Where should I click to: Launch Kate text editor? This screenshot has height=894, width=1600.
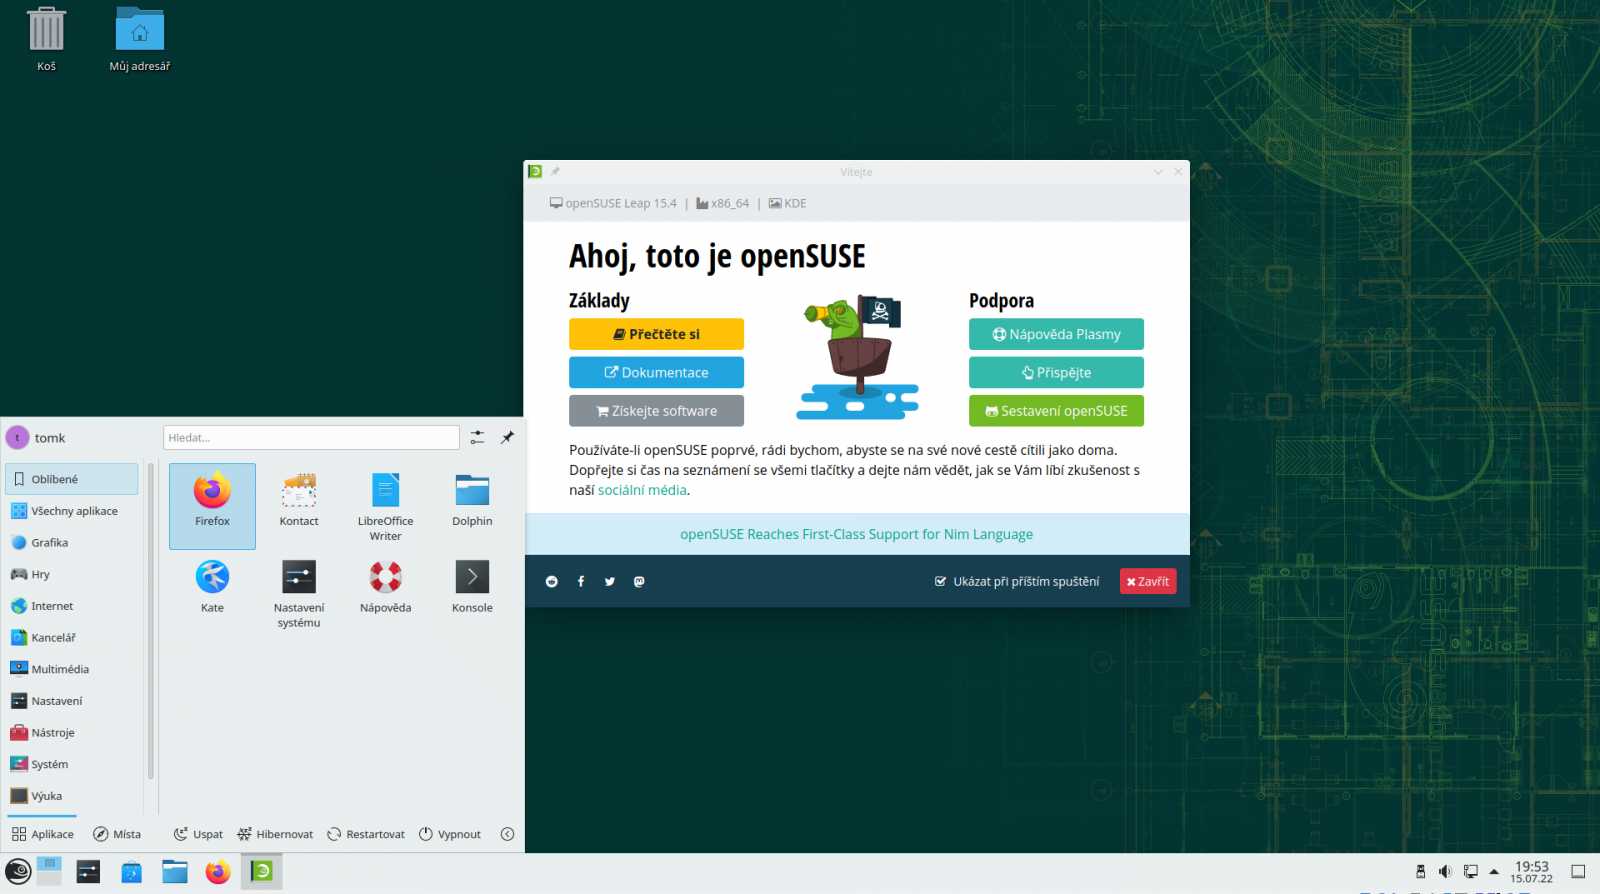pyautogui.click(x=212, y=587)
